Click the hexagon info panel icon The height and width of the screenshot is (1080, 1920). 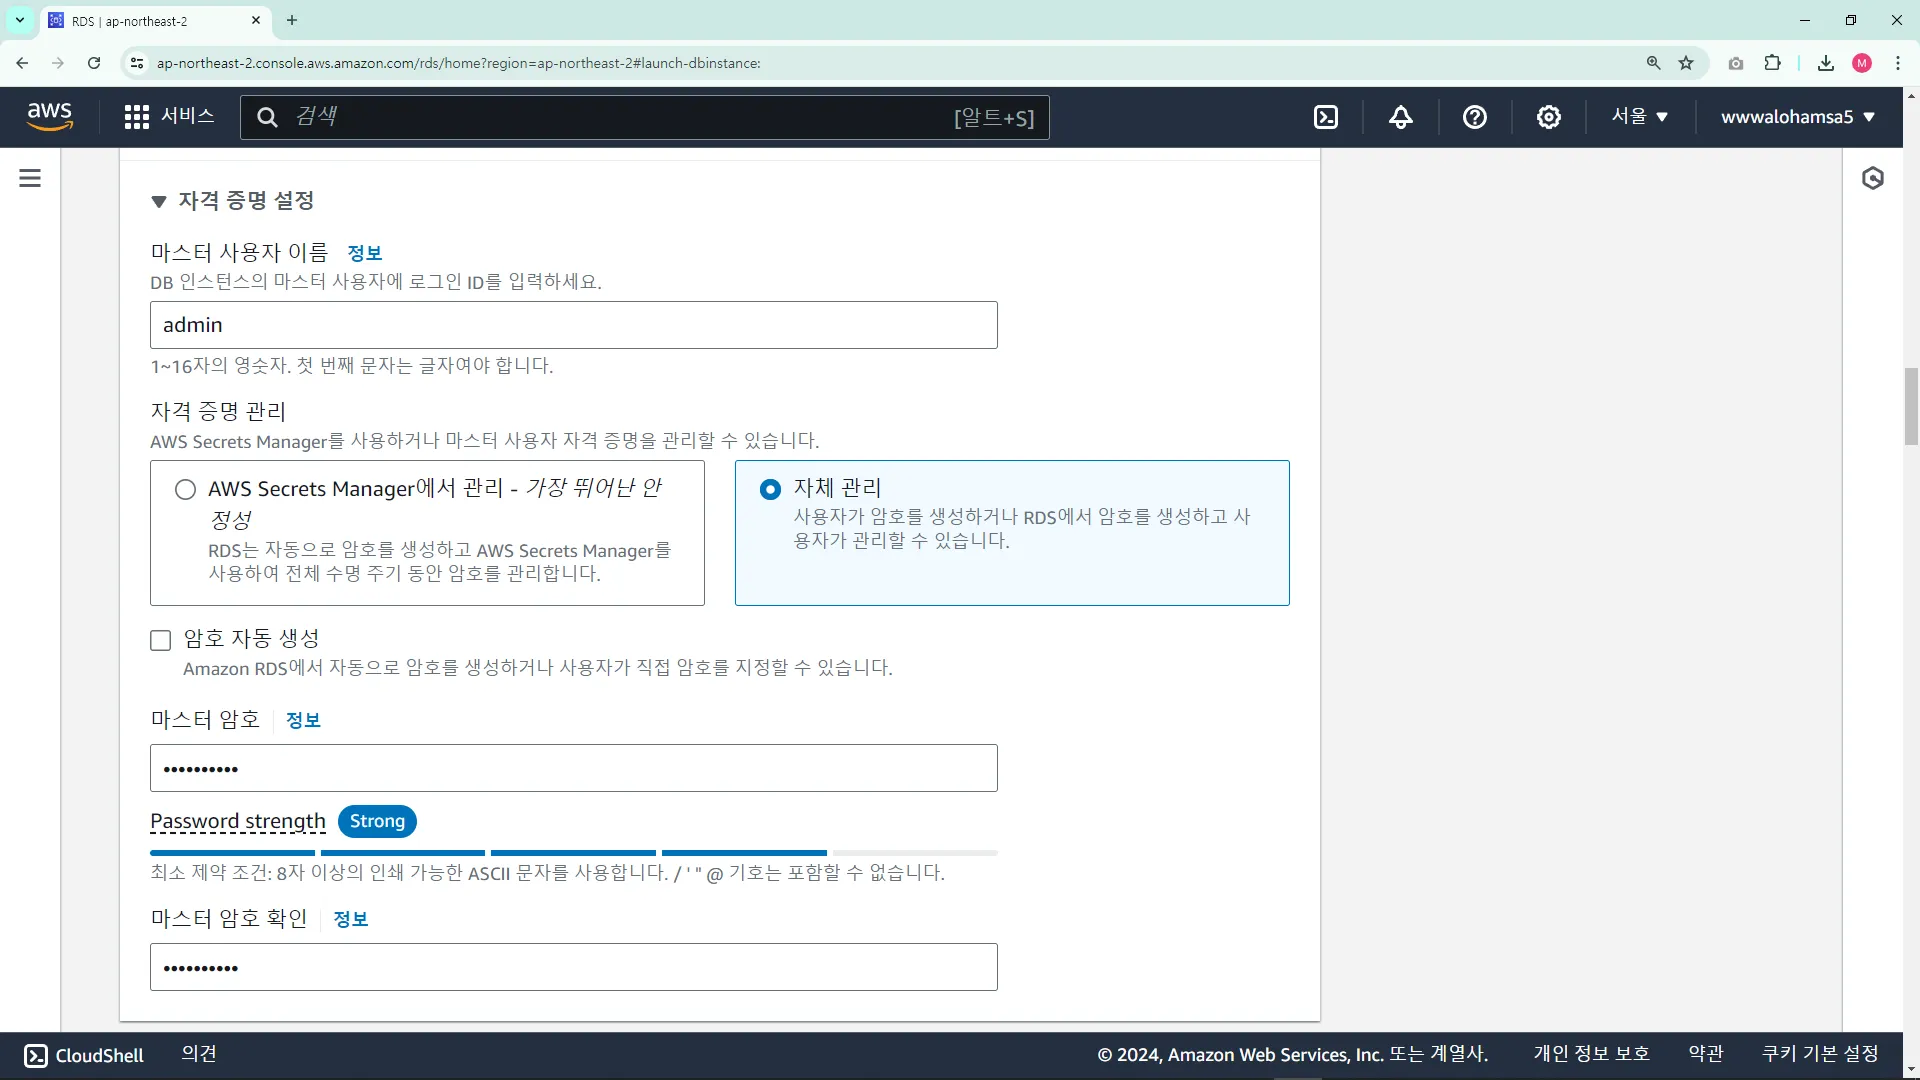[x=1873, y=178]
